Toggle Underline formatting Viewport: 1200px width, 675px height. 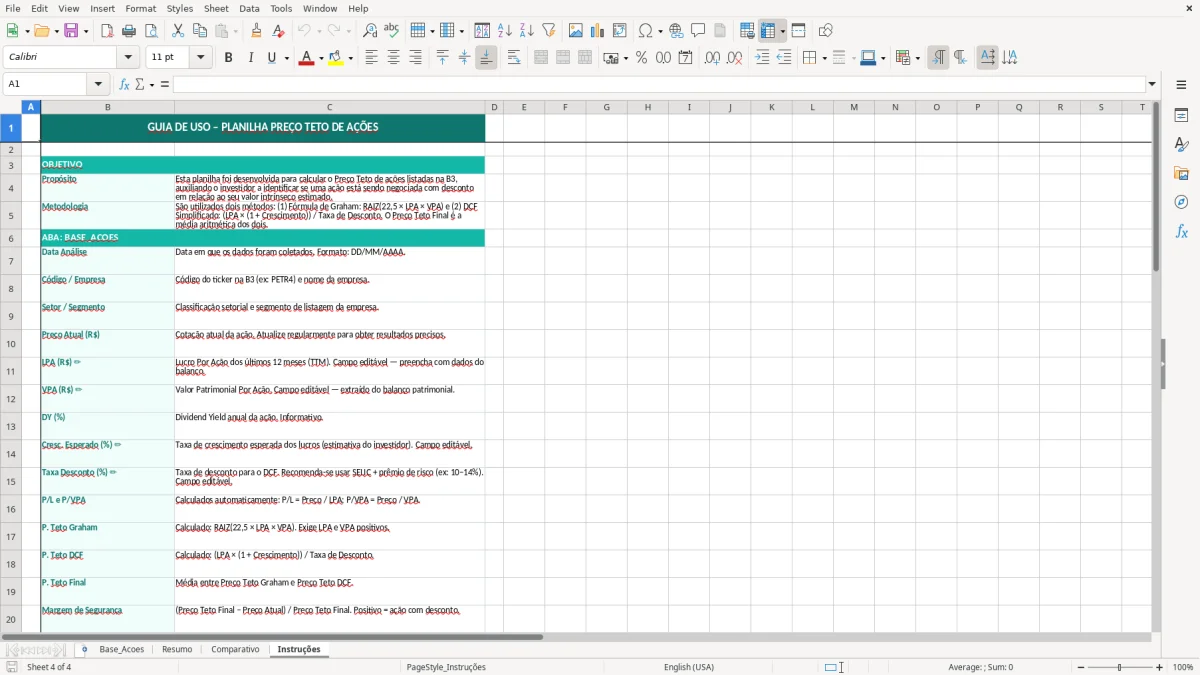(271, 58)
